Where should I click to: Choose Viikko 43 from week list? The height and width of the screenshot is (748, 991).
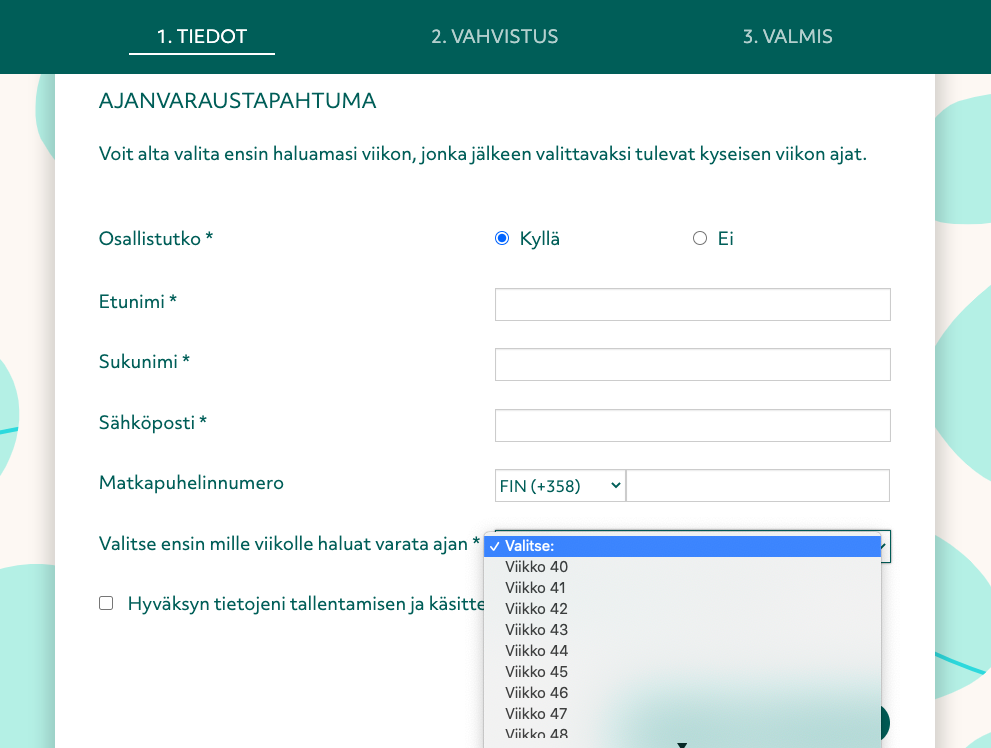(536, 630)
